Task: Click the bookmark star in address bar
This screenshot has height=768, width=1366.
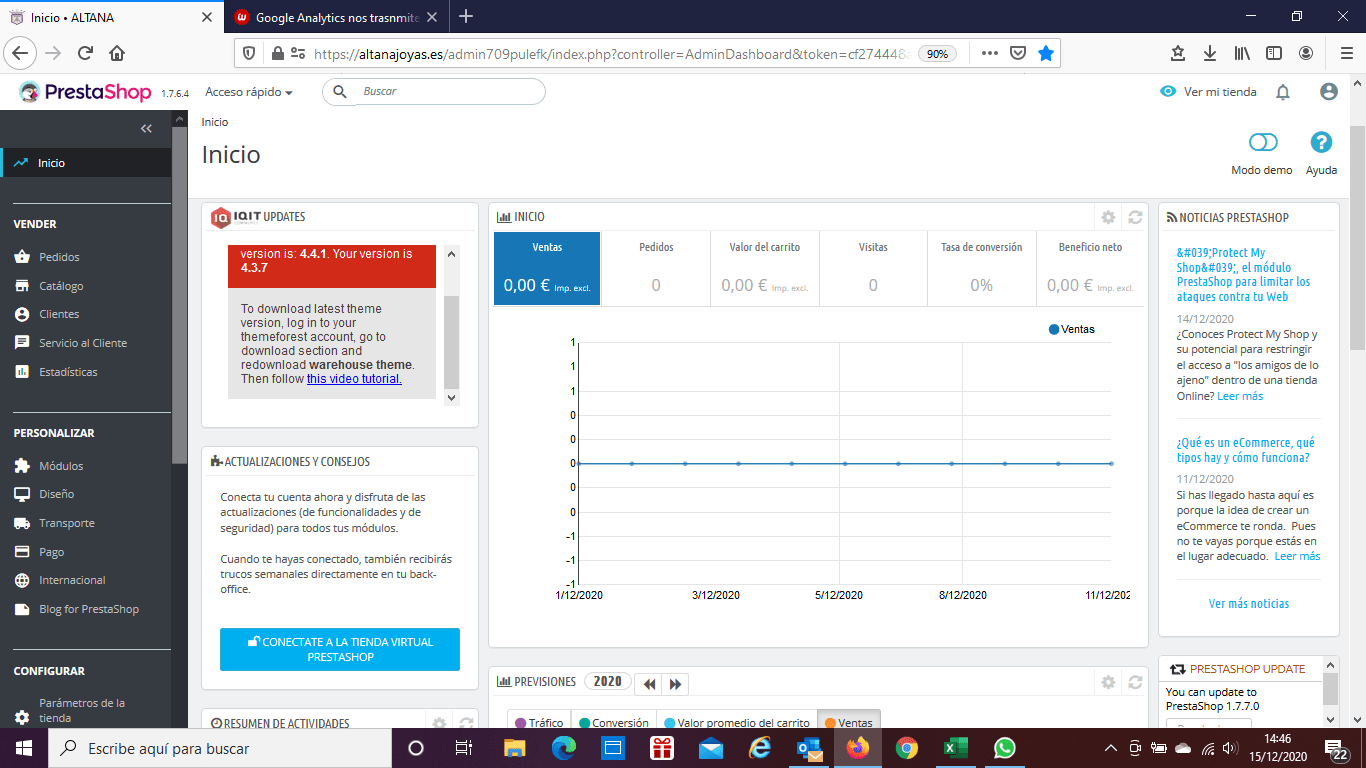Action: pyautogui.click(x=1046, y=53)
